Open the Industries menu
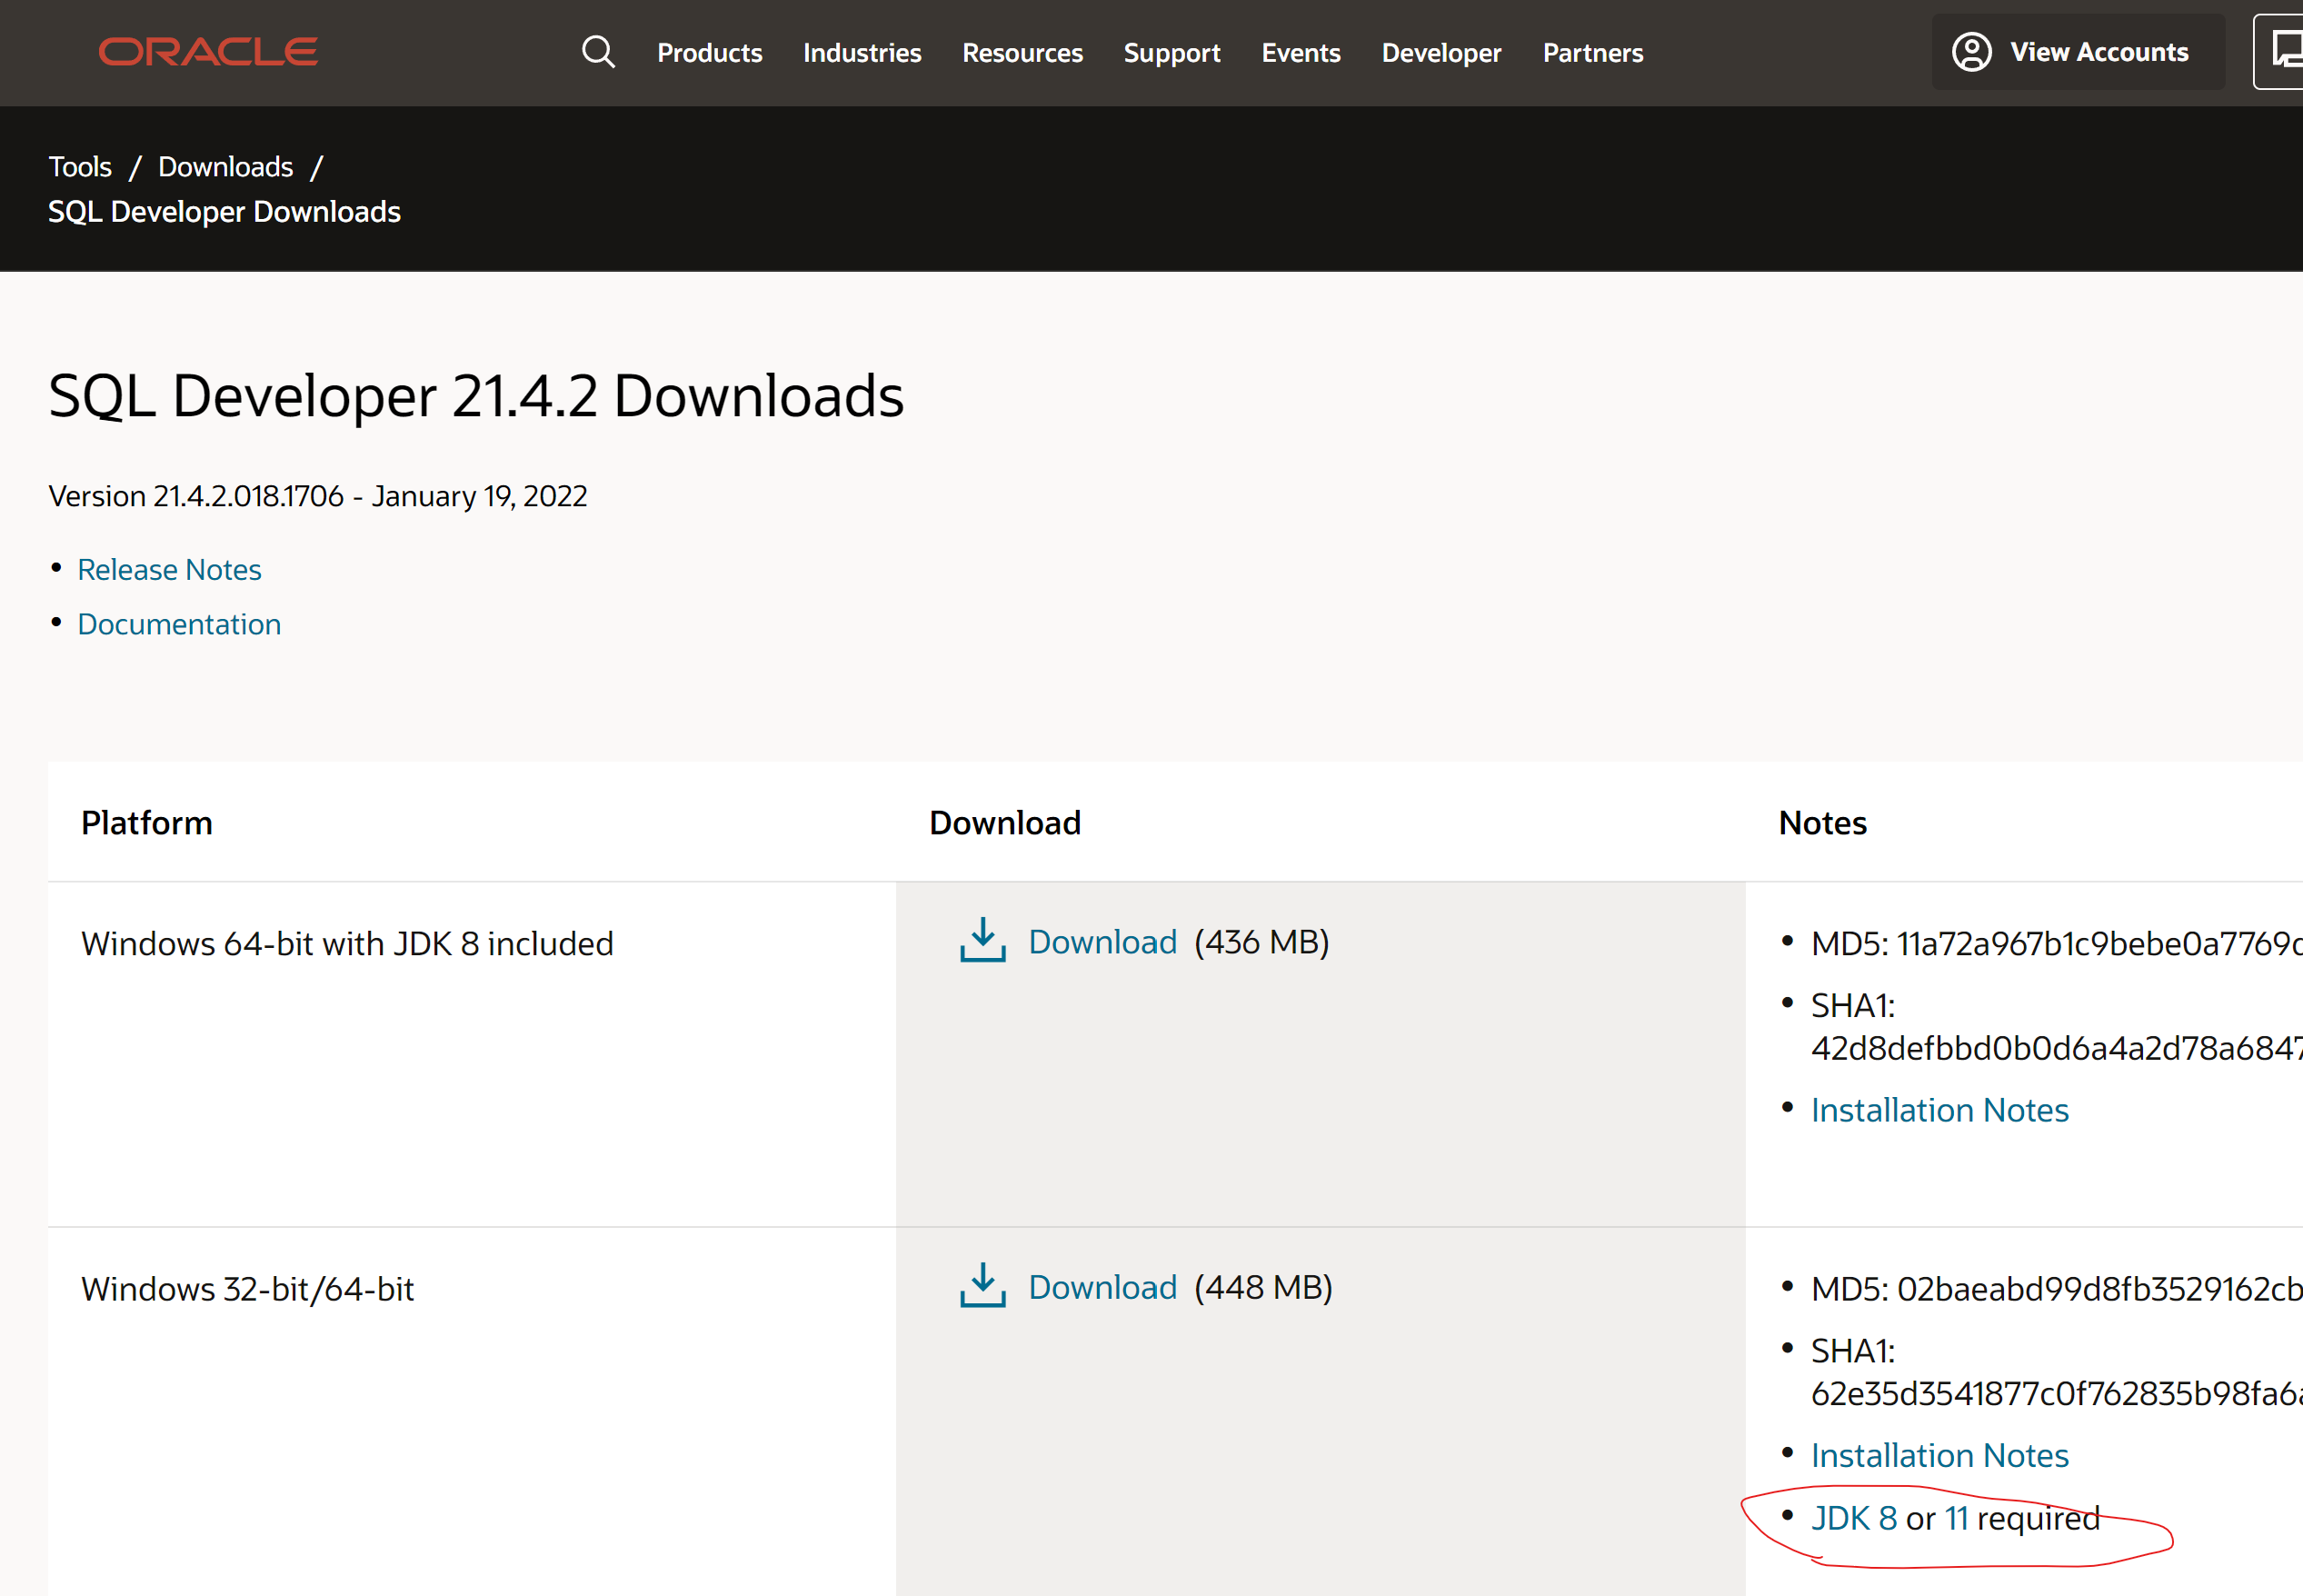Image resolution: width=2303 pixels, height=1596 pixels. point(861,53)
